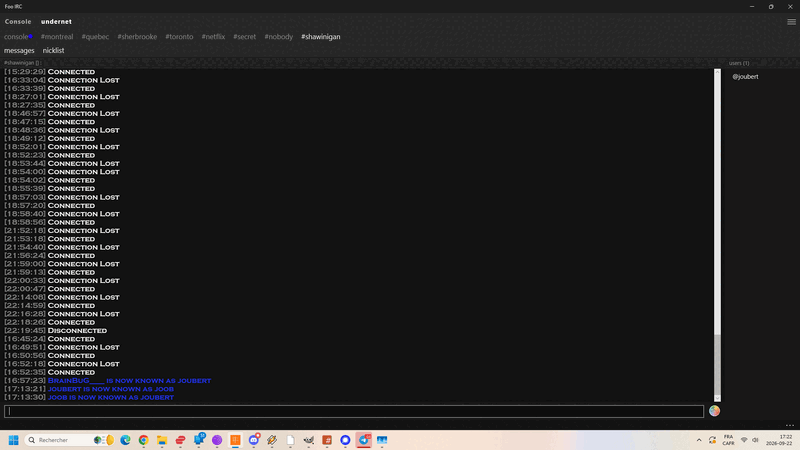
Task: Click the scrollbar down arrow
Action: pyautogui.click(x=717, y=398)
